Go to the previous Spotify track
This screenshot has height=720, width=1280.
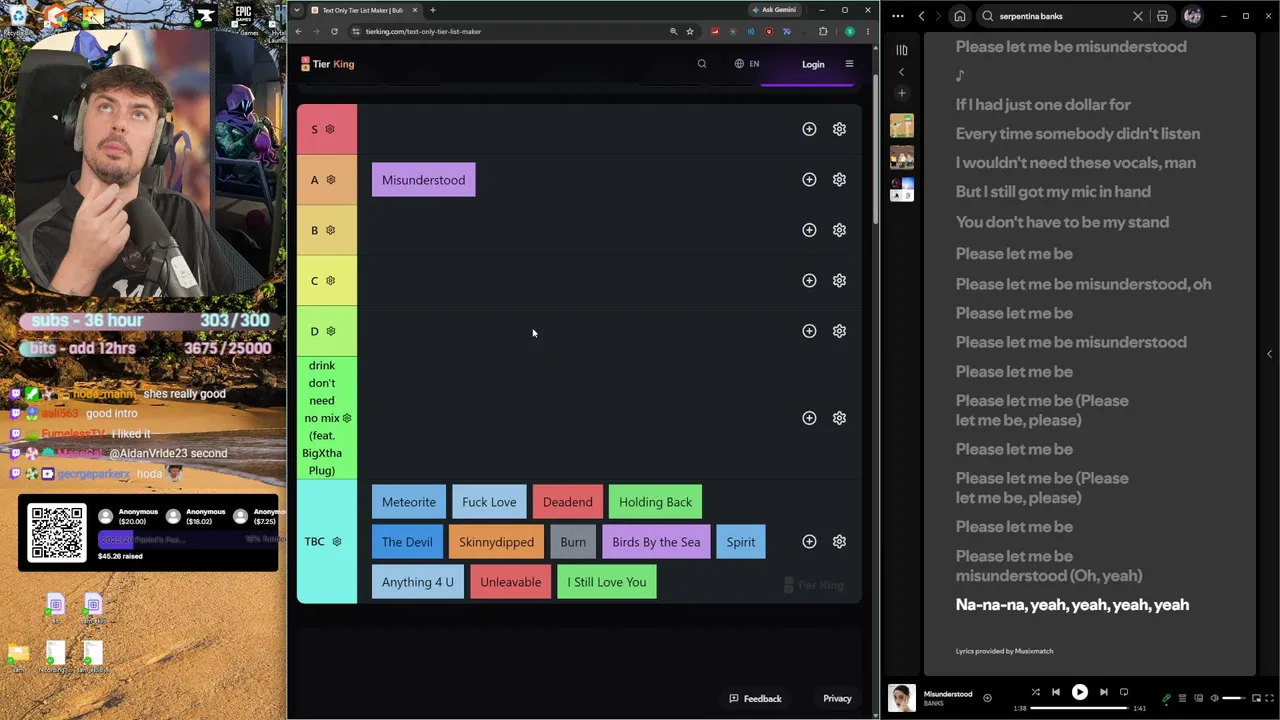1056,692
